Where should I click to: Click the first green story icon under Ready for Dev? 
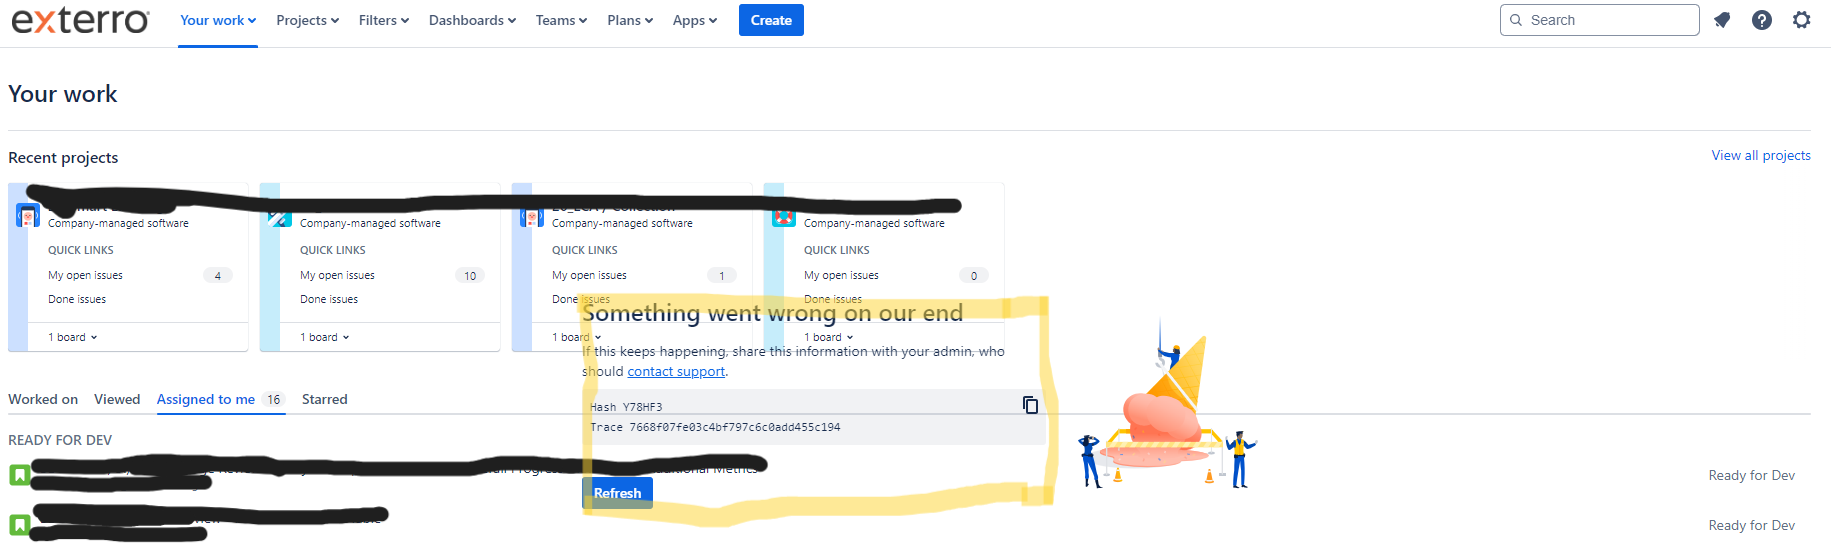pyautogui.click(x=19, y=475)
